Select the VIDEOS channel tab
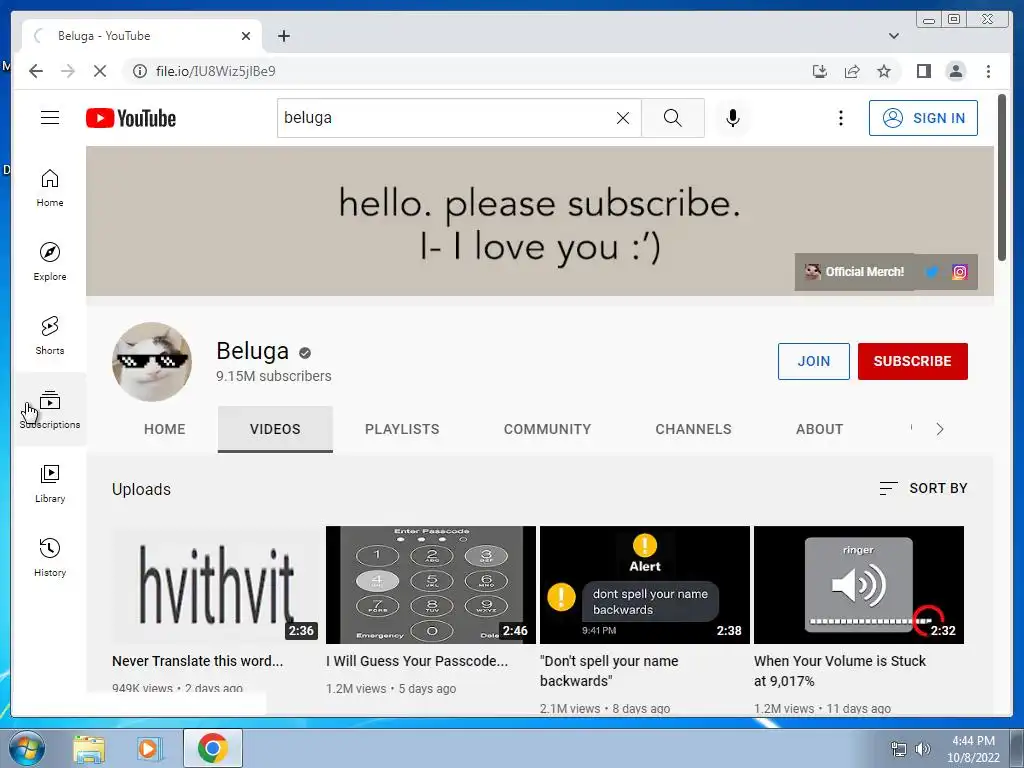 pyautogui.click(x=275, y=429)
